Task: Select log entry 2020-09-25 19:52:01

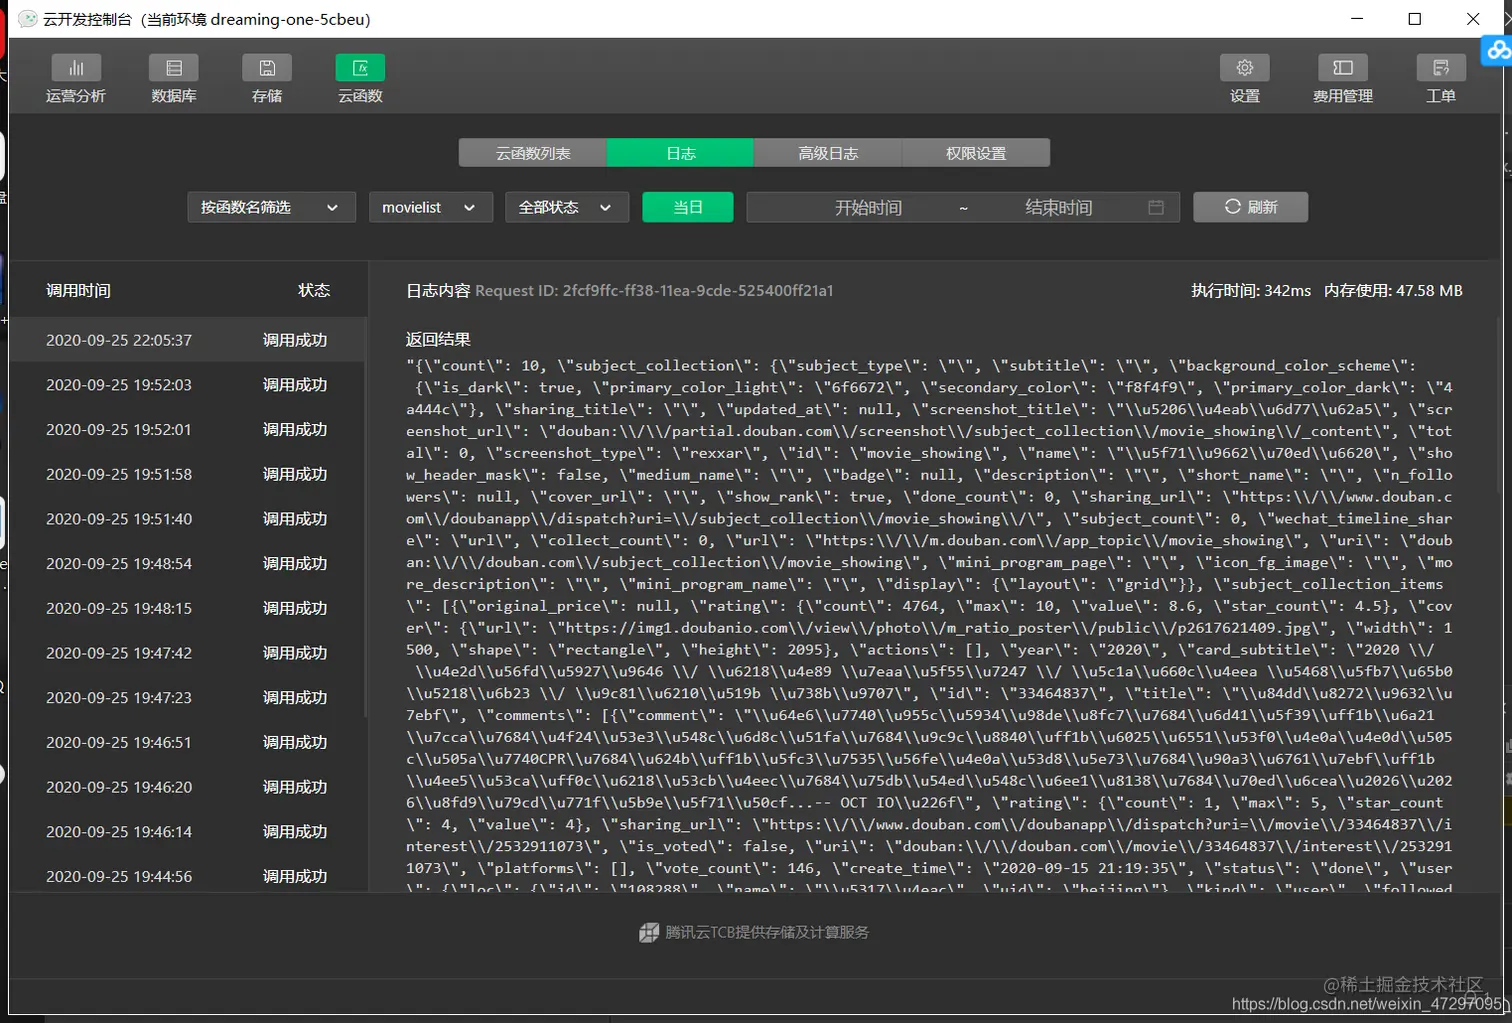Action: 188,430
